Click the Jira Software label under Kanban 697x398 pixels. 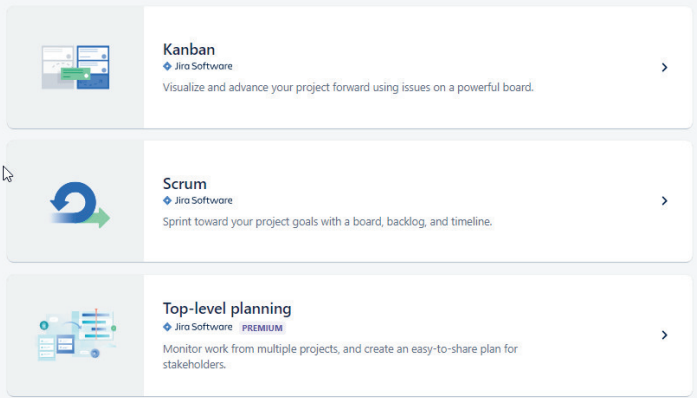(x=203, y=66)
